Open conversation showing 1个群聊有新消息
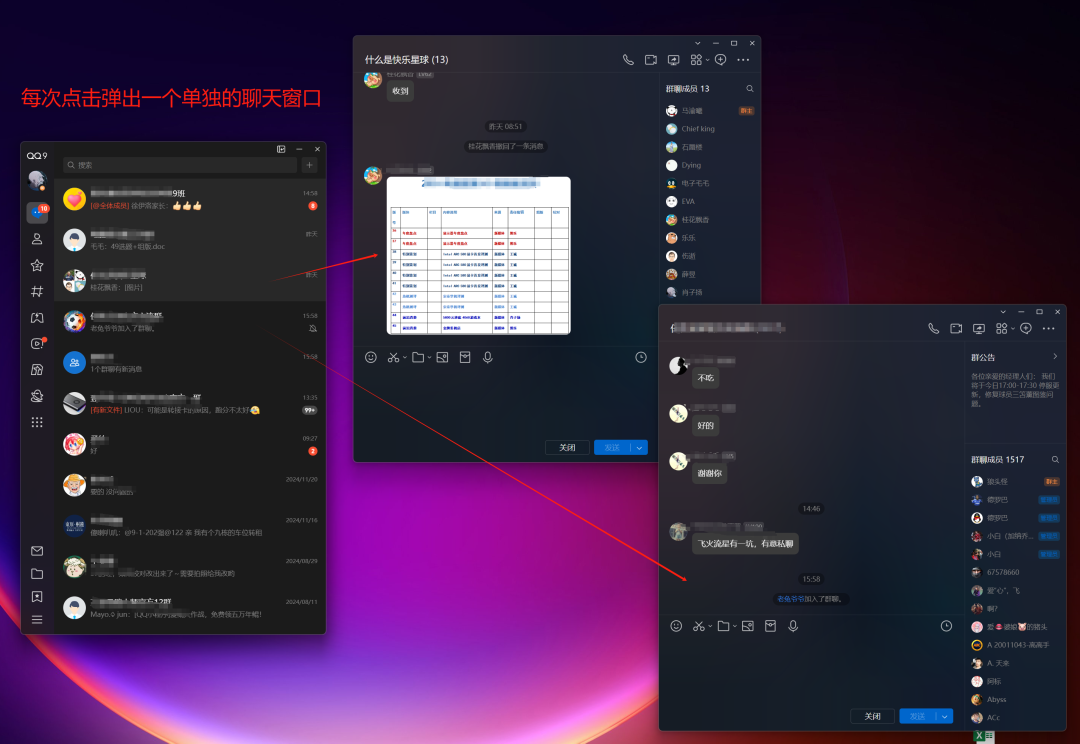The image size is (1080, 744). point(190,363)
